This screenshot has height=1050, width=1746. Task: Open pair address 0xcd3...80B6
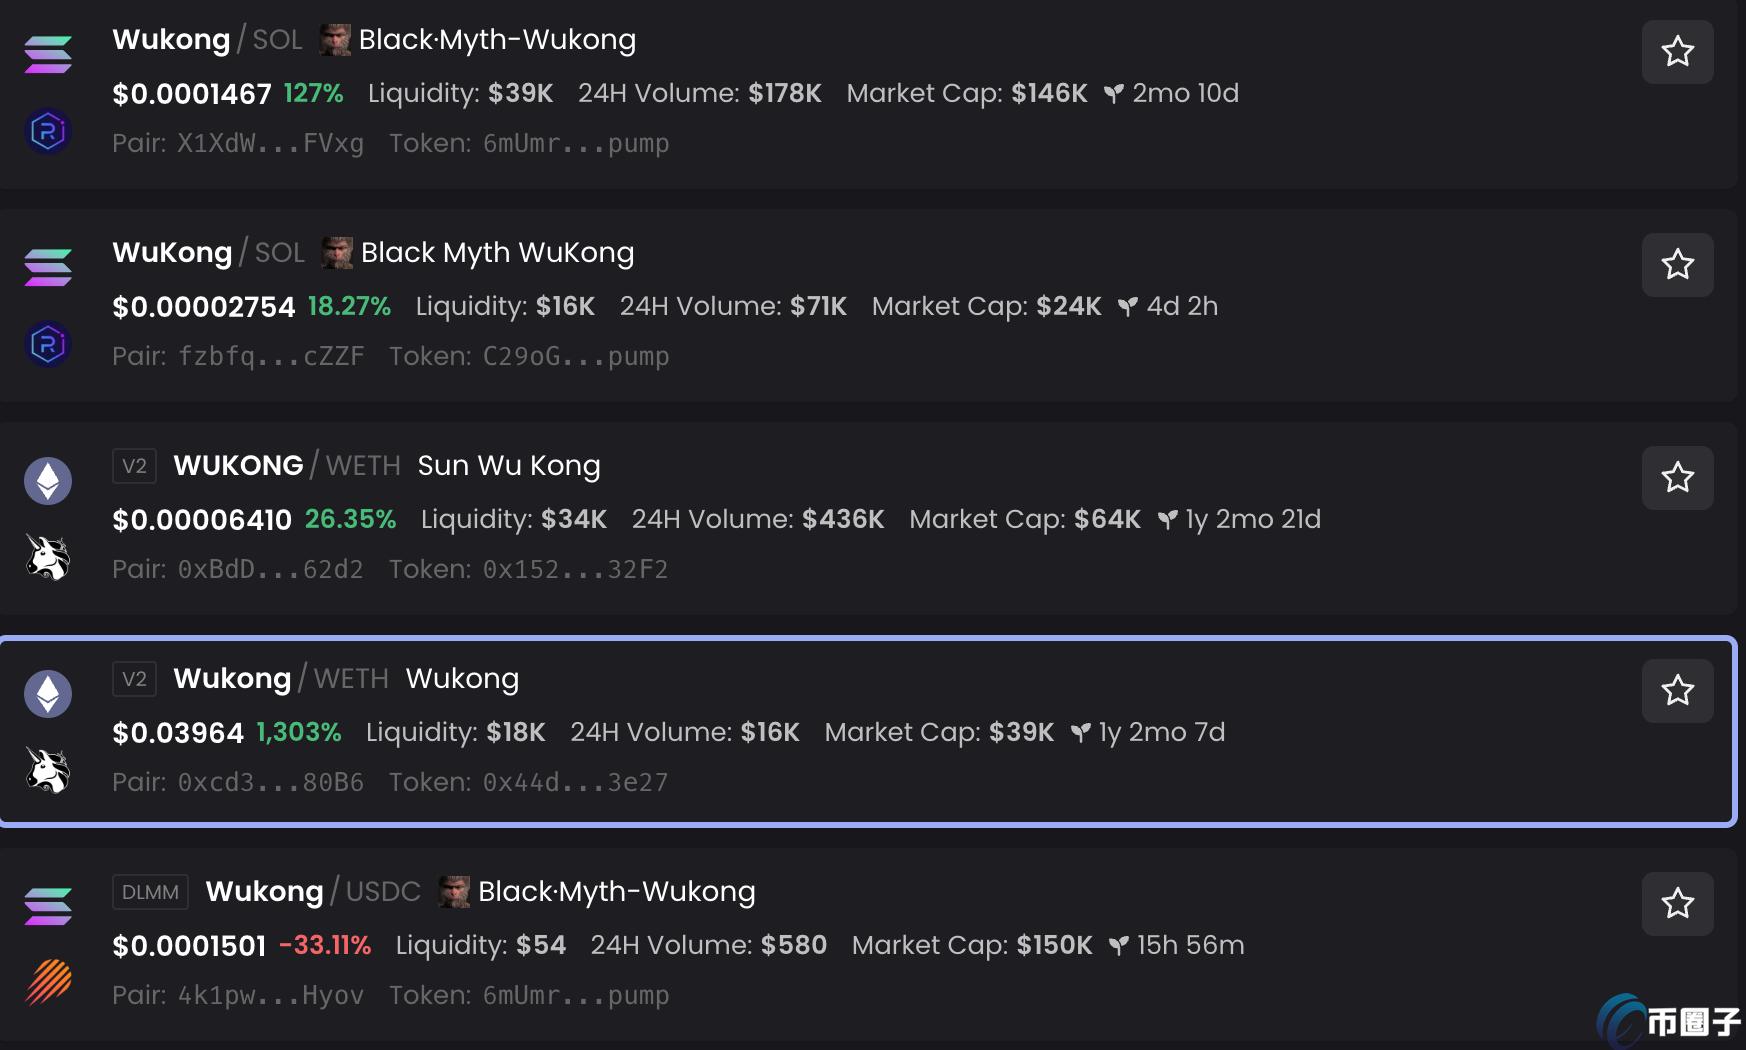[270, 782]
